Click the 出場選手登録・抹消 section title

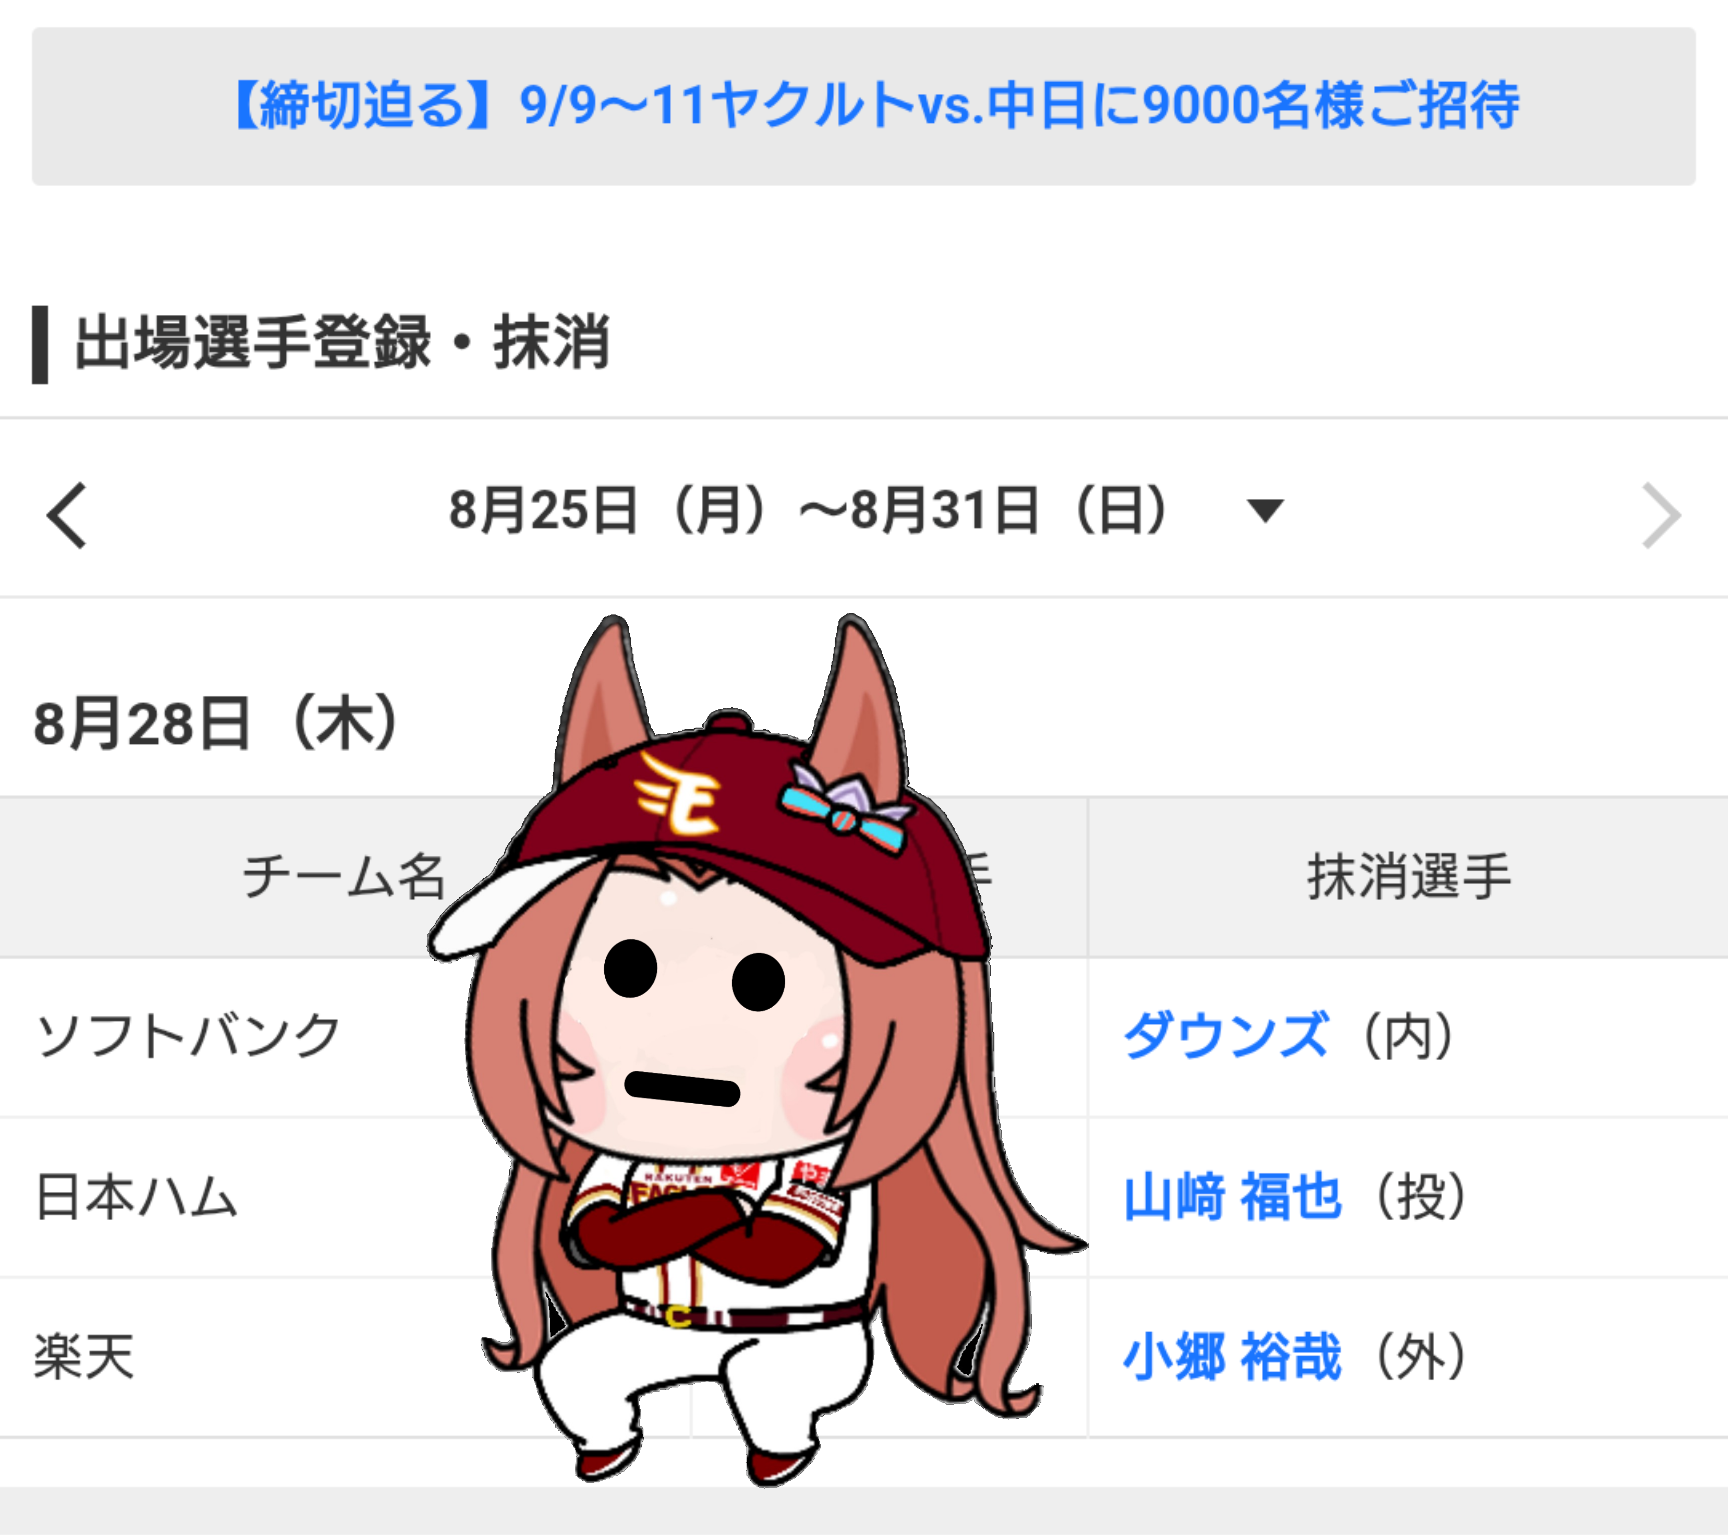click(x=342, y=342)
